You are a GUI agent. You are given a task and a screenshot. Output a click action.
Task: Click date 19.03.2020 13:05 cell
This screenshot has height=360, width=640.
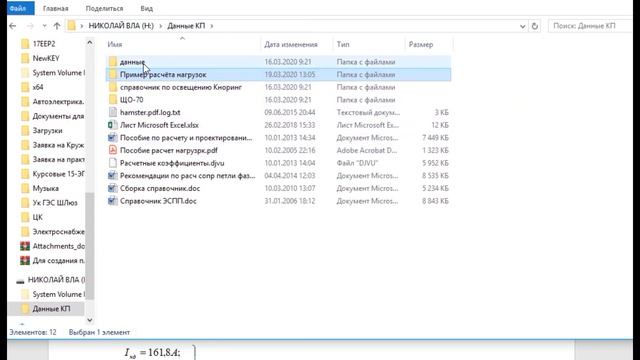click(x=289, y=75)
